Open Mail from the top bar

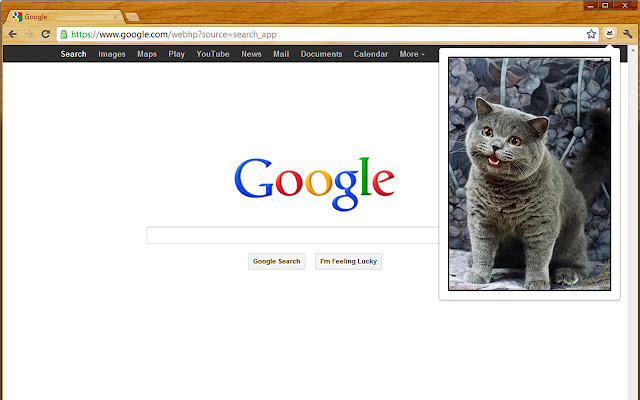pyautogui.click(x=281, y=54)
